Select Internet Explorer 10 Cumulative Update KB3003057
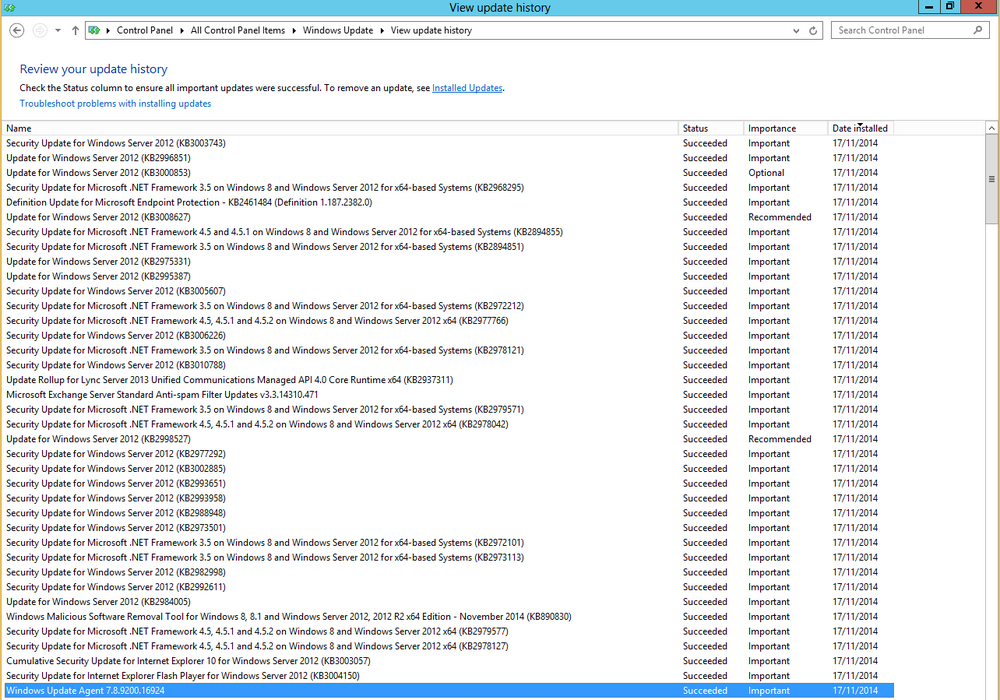The image size is (1000, 700). tap(449, 661)
